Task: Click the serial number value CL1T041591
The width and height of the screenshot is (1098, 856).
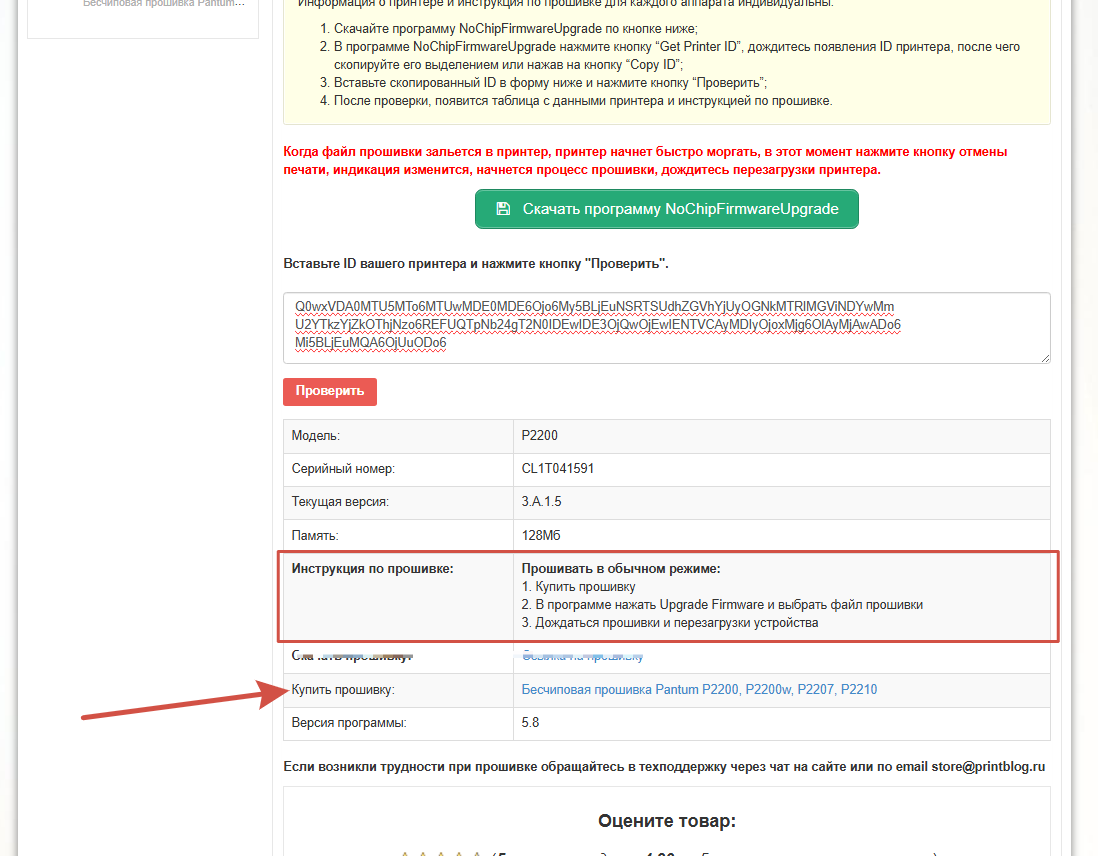Action: pyautogui.click(x=558, y=468)
